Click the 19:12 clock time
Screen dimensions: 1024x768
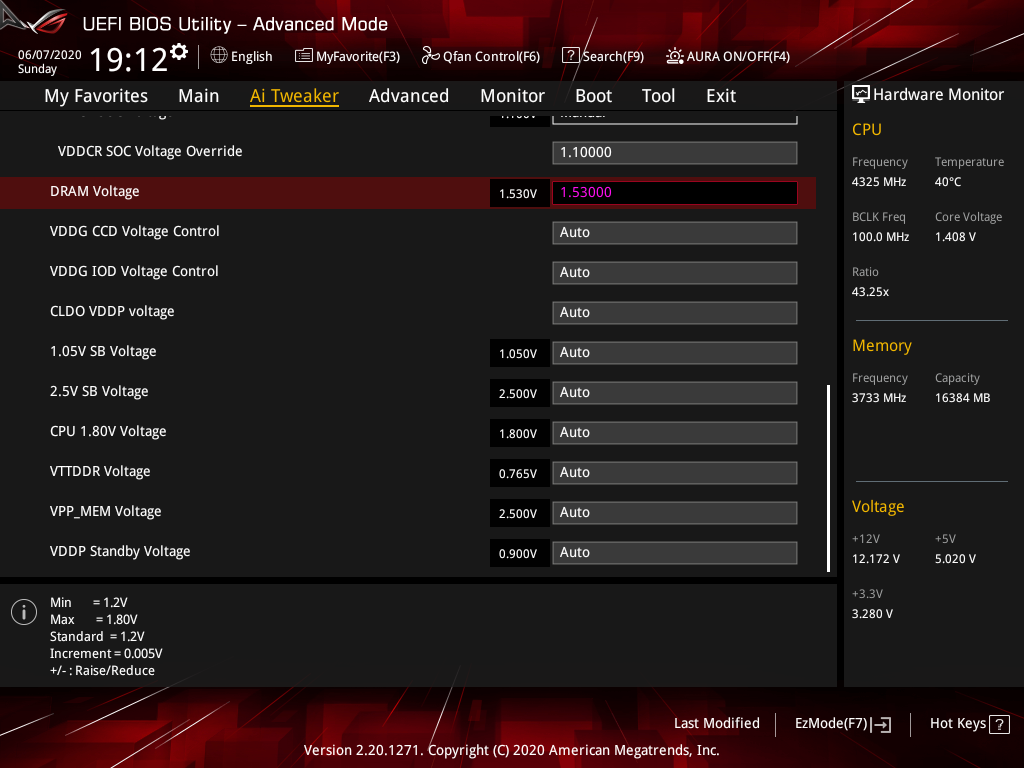(129, 59)
